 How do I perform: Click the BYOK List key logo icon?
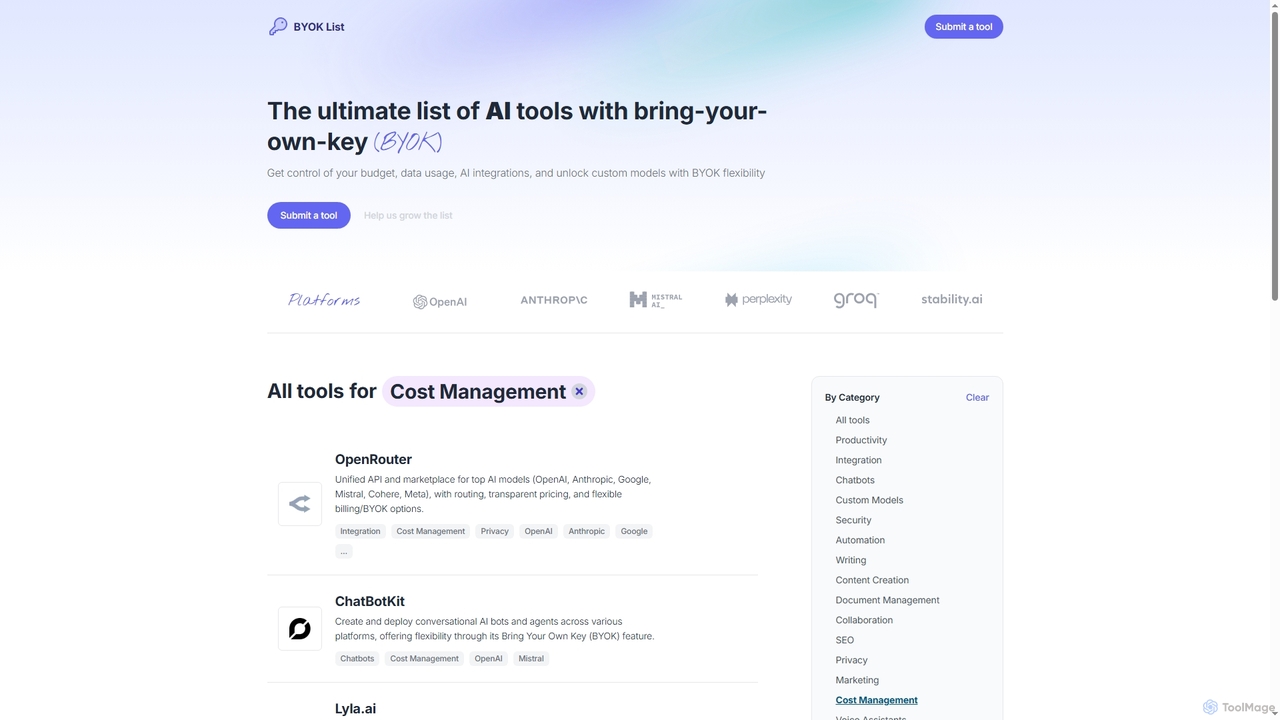click(278, 27)
